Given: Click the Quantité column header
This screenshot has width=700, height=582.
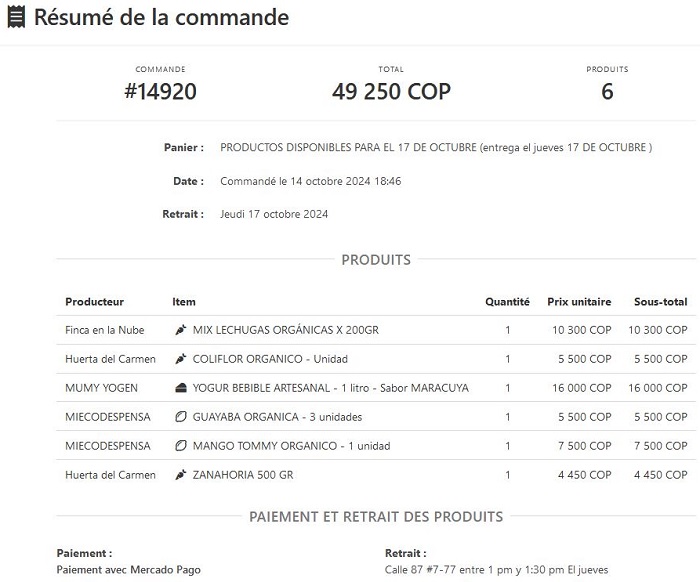Looking at the screenshot, I should click(507, 302).
